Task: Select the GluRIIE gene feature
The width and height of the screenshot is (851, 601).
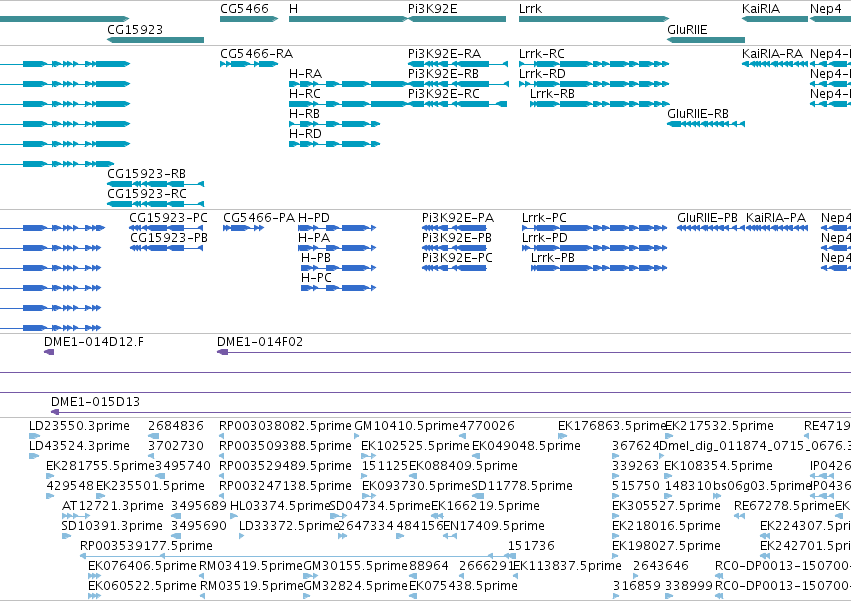Action: click(x=706, y=40)
